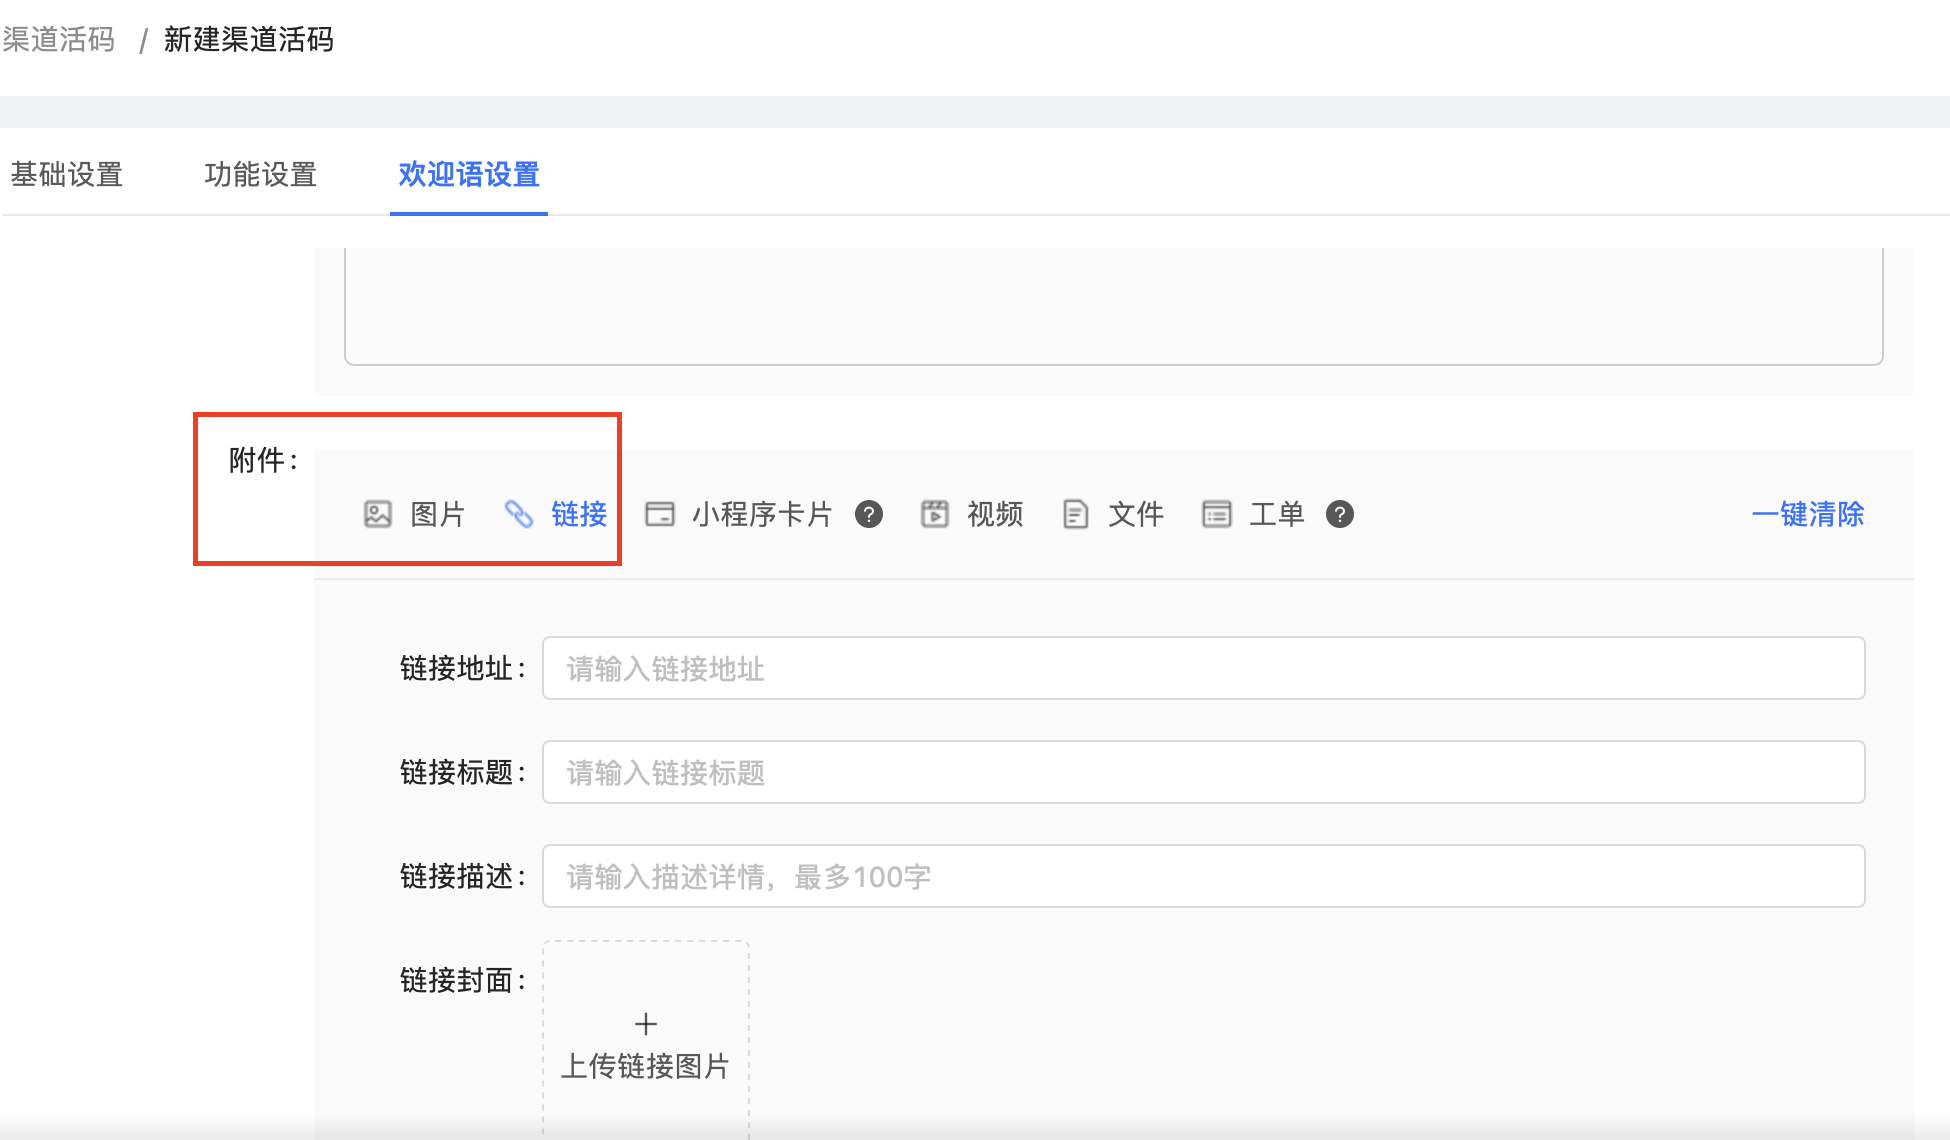The width and height of the screenshot is (1950, 1140).
Task: Click the 链接封面 label
Action: click(462, 980)
